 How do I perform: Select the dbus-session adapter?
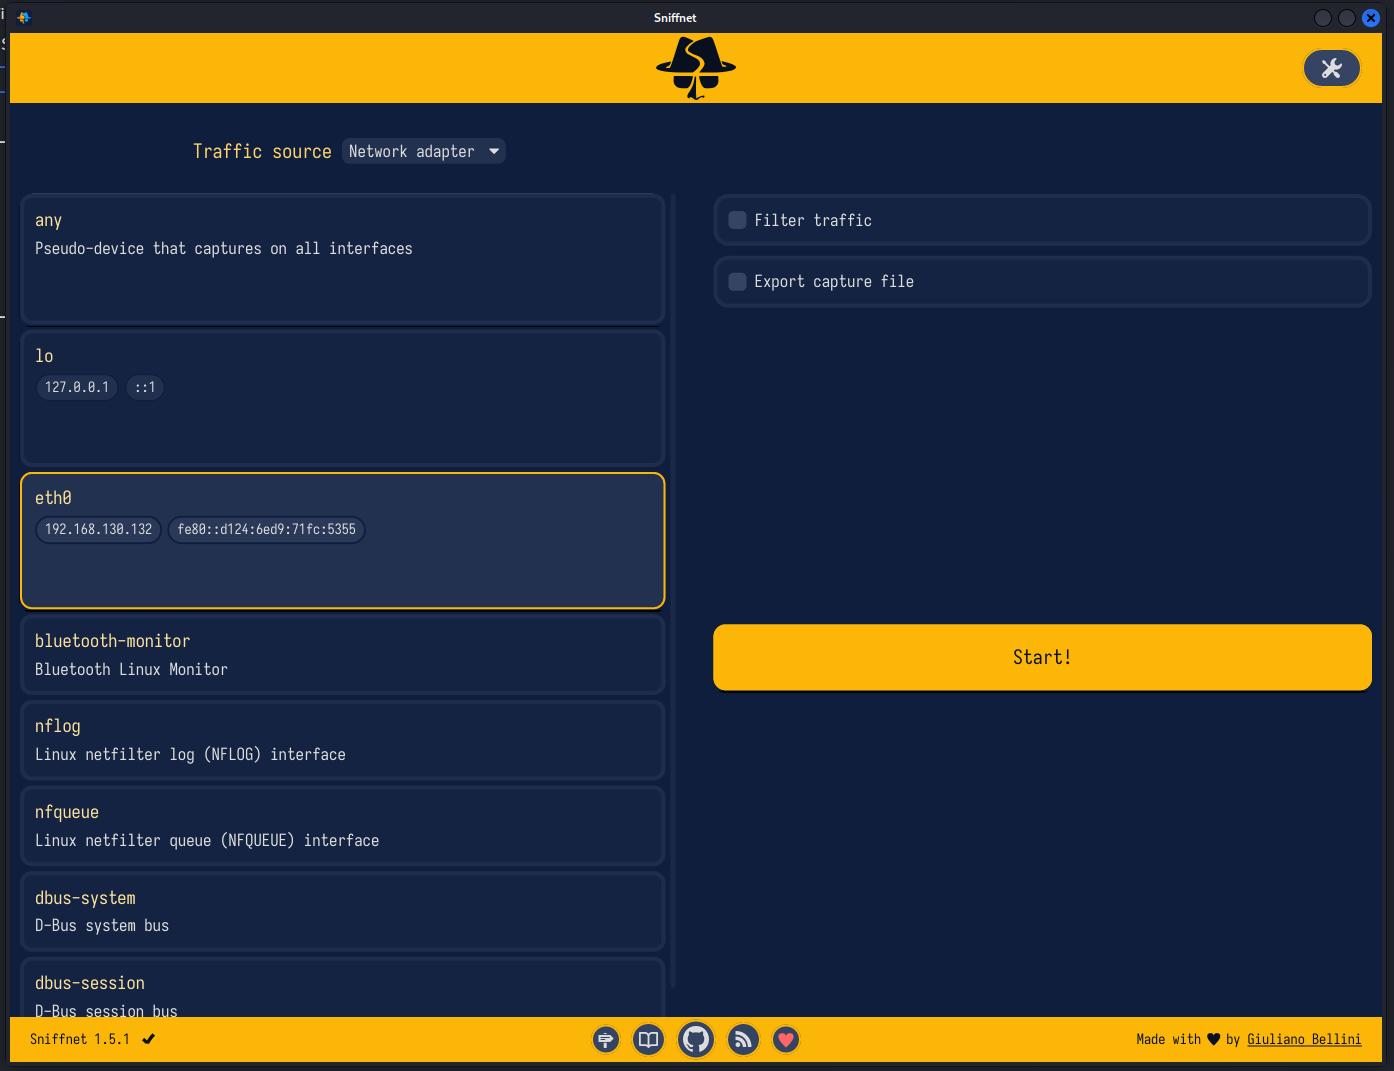pos(343,988)
